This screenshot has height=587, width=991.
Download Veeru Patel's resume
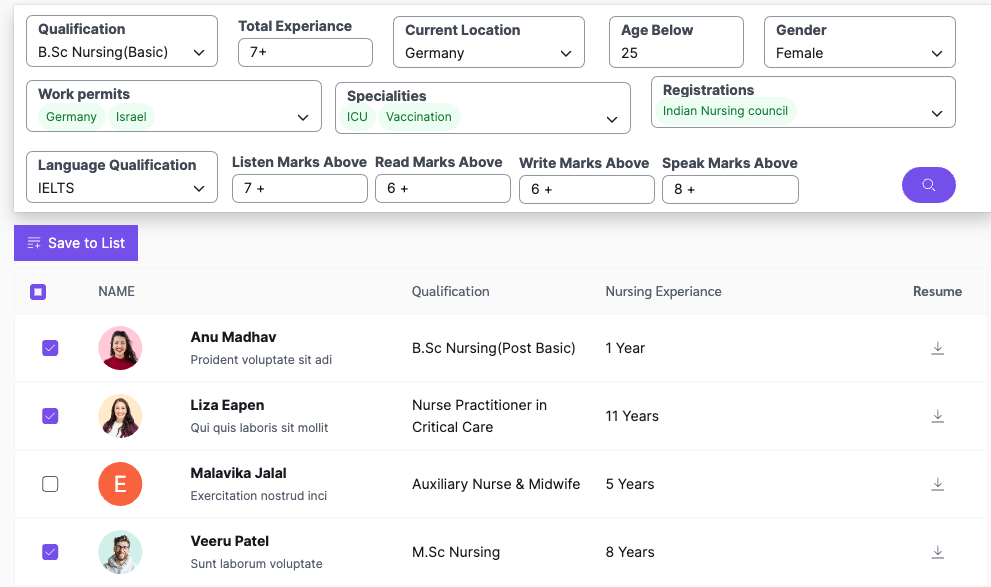937,552
